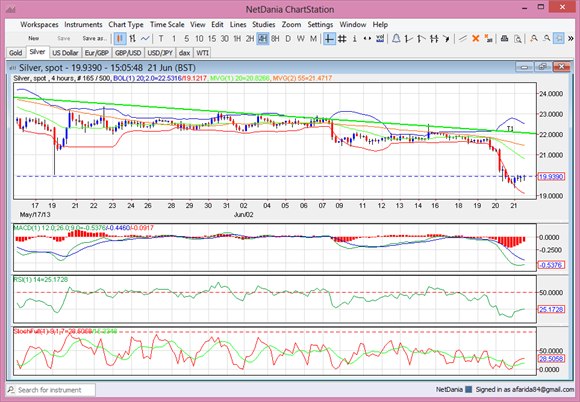The height and width of the screenshot is (402, 580).
Task: Toggle the crosshair cursor tool
Action: tap(329, 38)
